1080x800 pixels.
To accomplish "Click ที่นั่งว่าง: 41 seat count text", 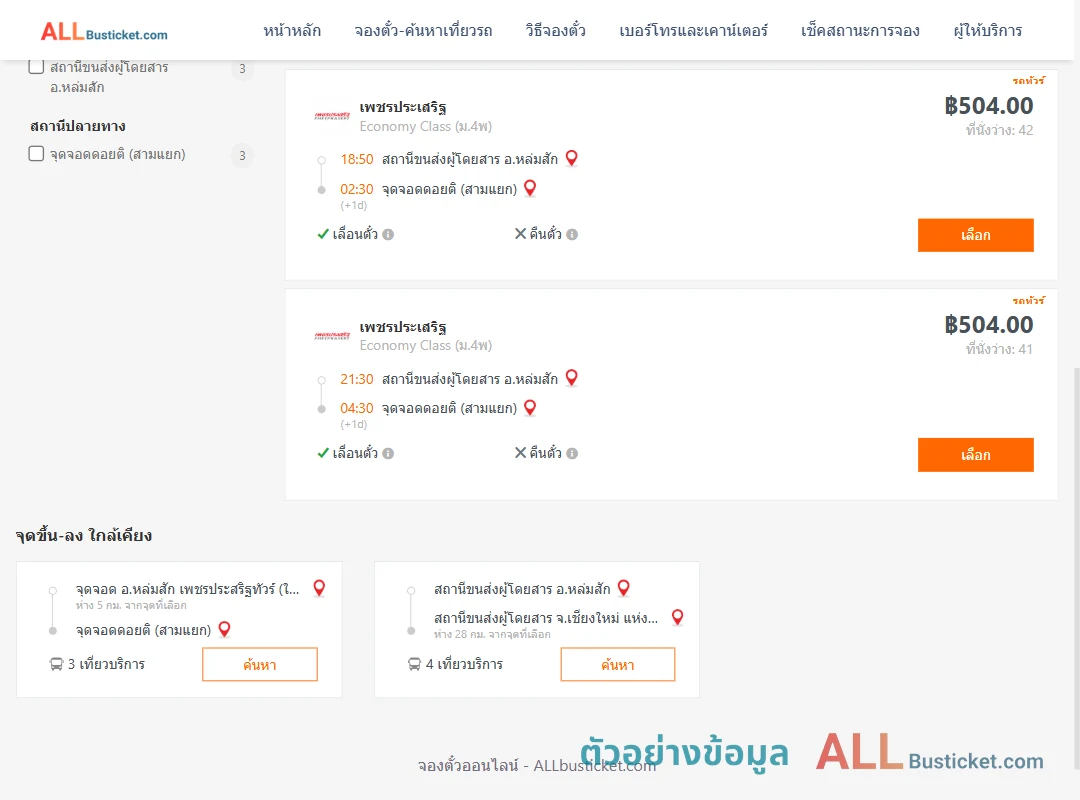I will [999, 349].
